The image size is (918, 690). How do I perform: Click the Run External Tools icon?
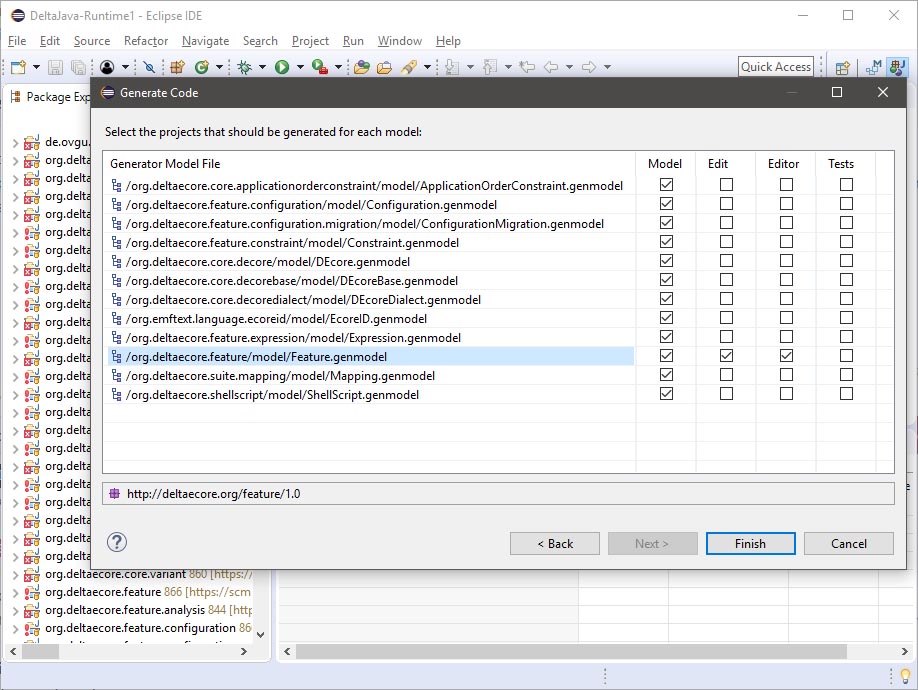point(320,67)
